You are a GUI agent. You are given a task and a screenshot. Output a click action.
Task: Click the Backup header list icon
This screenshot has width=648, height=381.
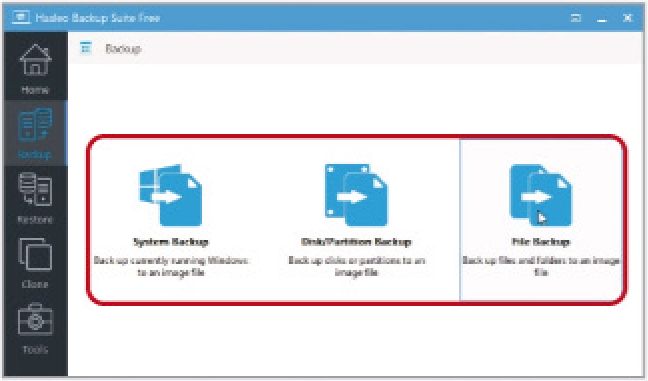click(86, 48)
